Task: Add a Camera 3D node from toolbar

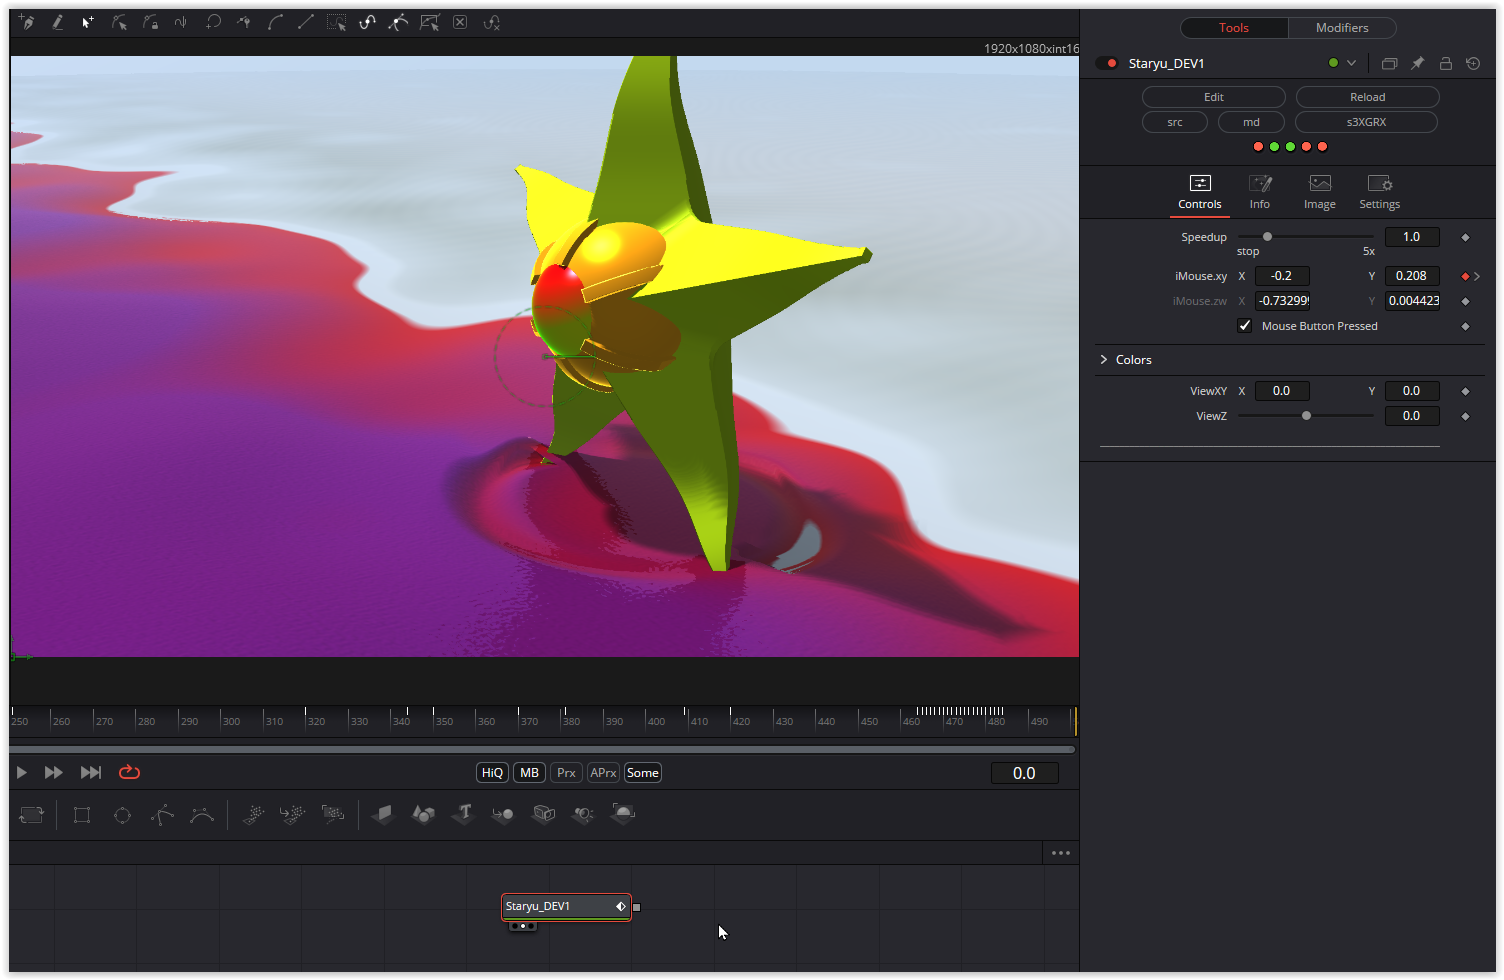Action: [x=543, y=814]
